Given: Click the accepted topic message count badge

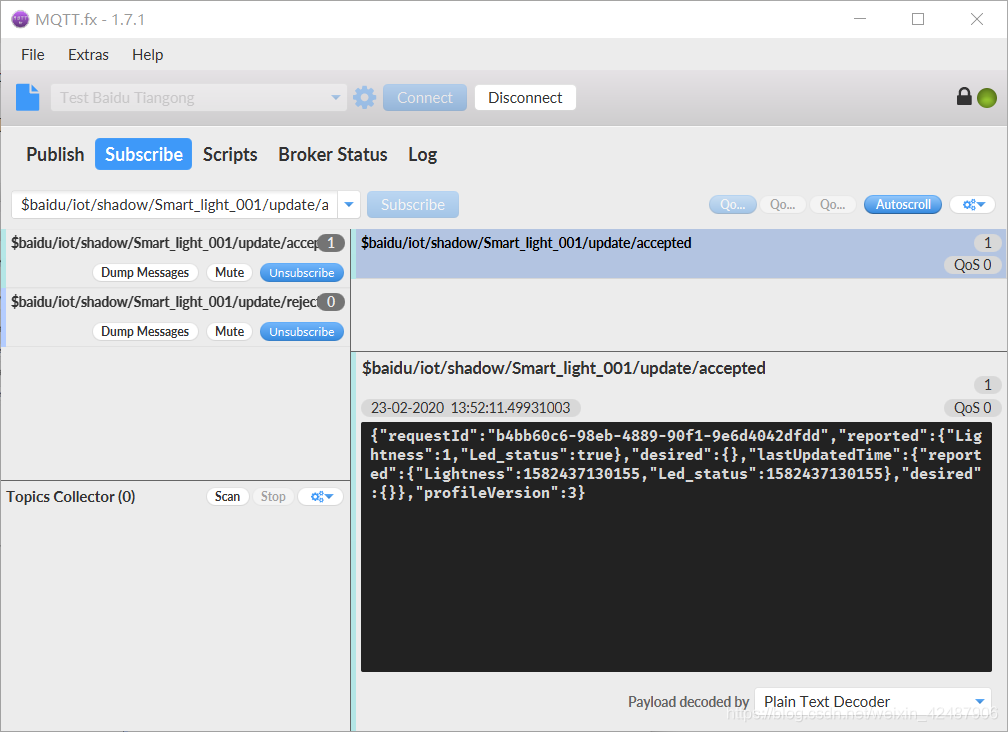Looking at the screenshot, I should click(331, 243).
